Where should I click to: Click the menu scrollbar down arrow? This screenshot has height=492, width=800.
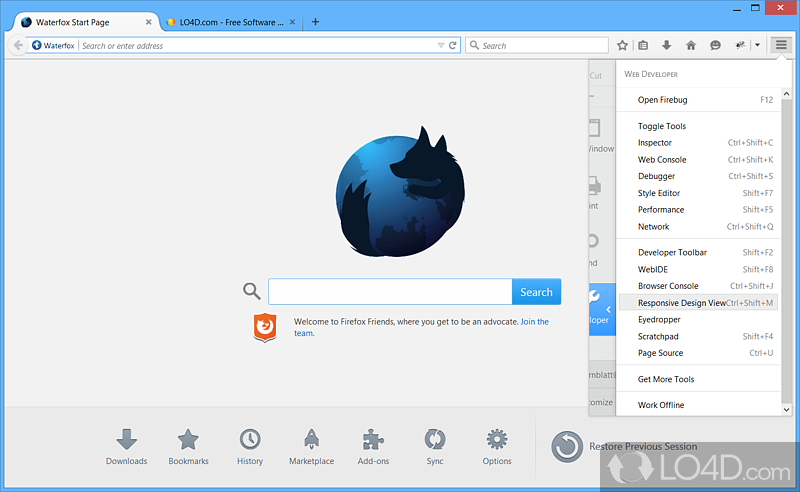pyautogui.click(x=786, y=410)
